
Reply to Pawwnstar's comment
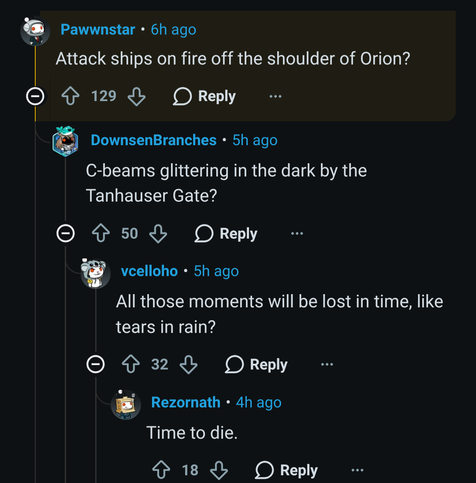204,96
